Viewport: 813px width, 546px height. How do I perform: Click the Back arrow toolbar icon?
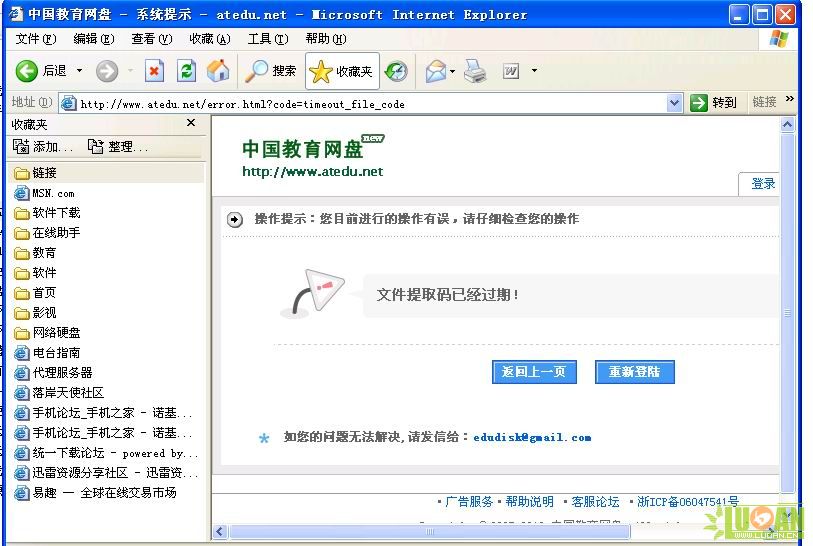[26, 71]
